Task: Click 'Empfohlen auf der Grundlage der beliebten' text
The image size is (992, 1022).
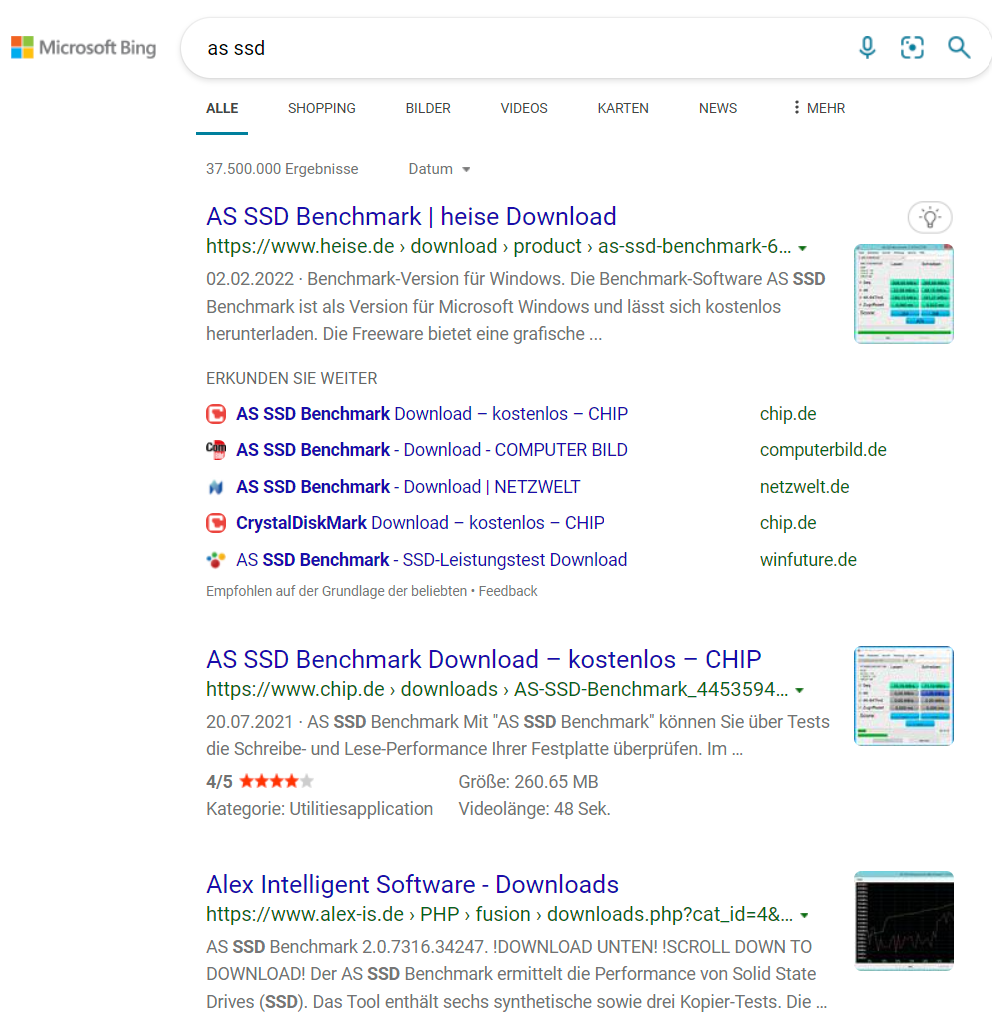Action: click(x=336, y=591)
